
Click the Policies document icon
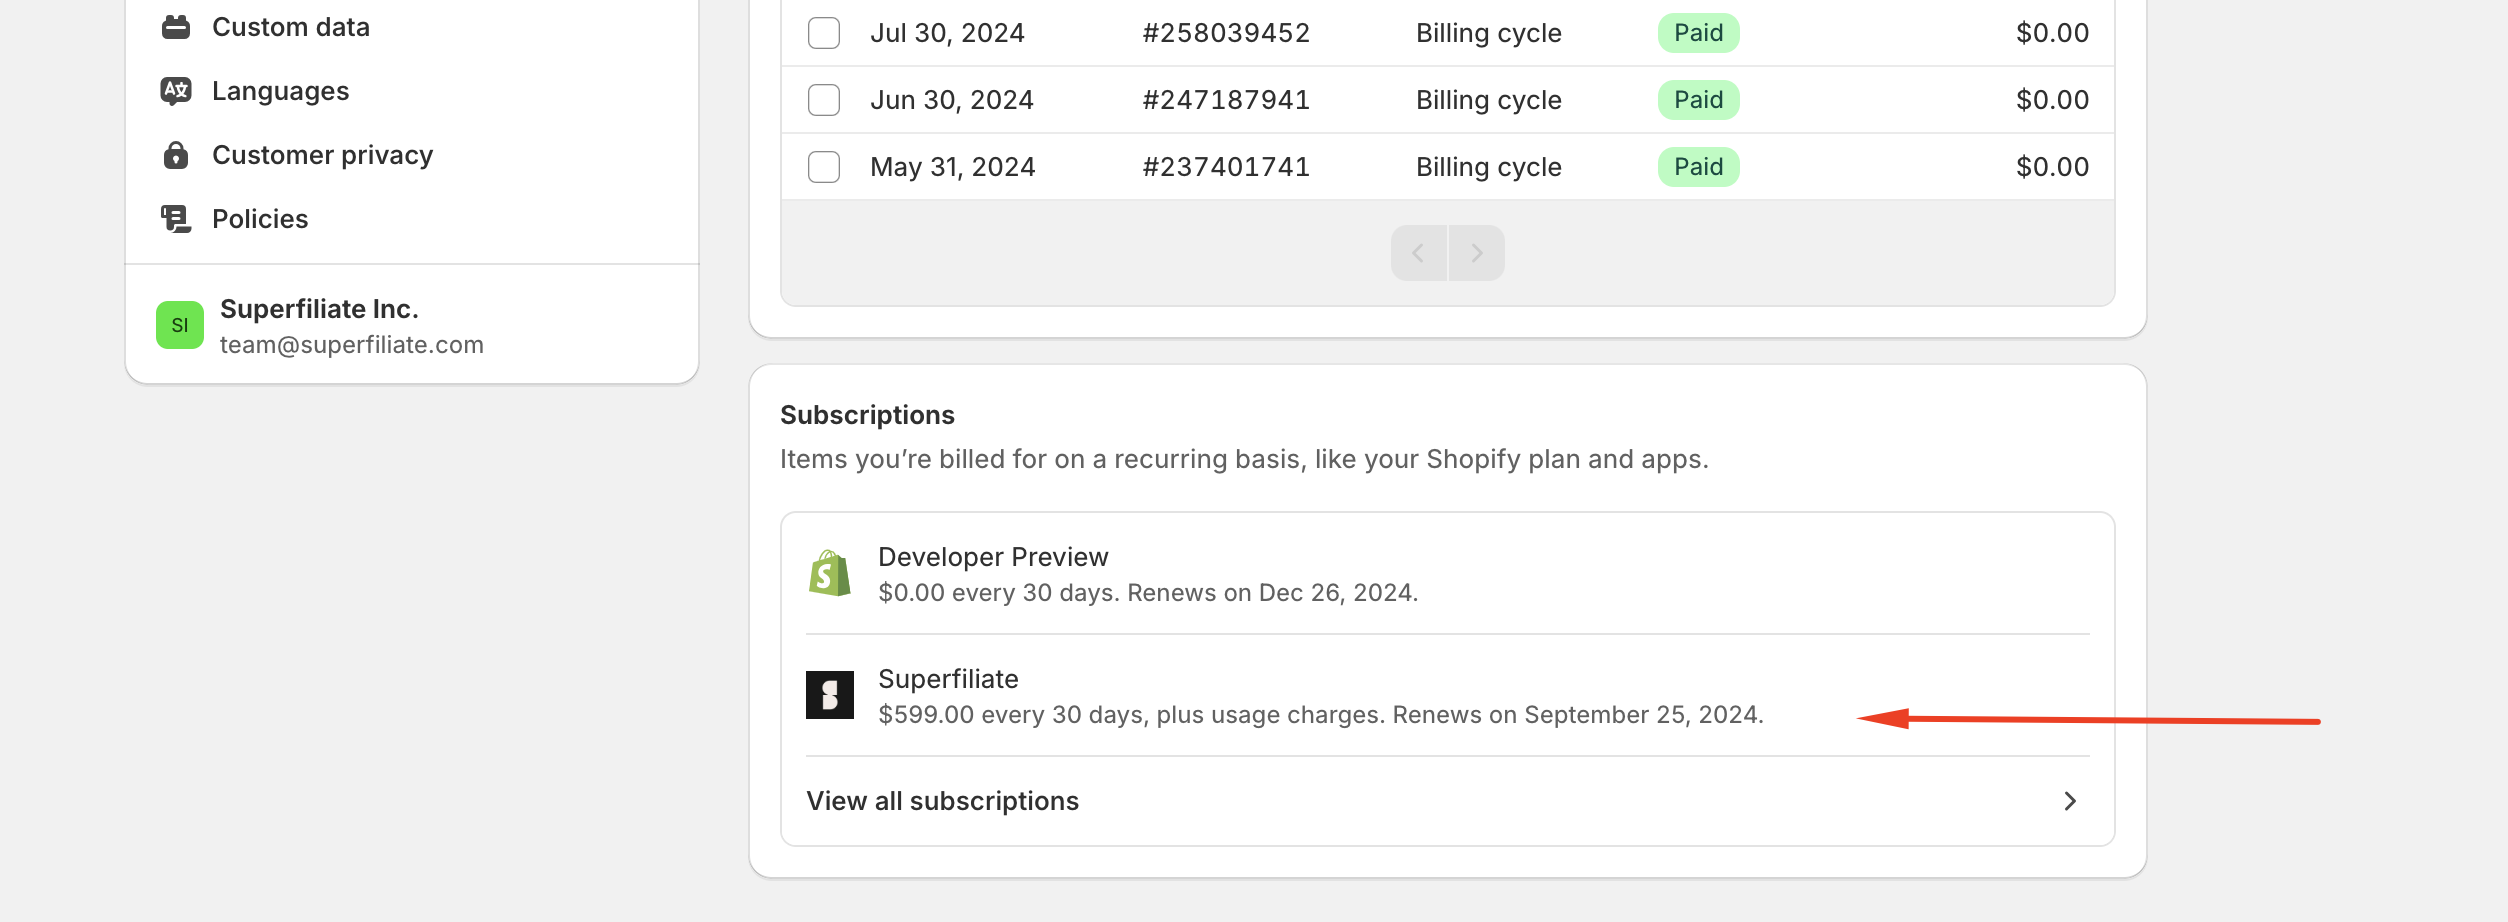pyautogui.click(x=176, y=219)
